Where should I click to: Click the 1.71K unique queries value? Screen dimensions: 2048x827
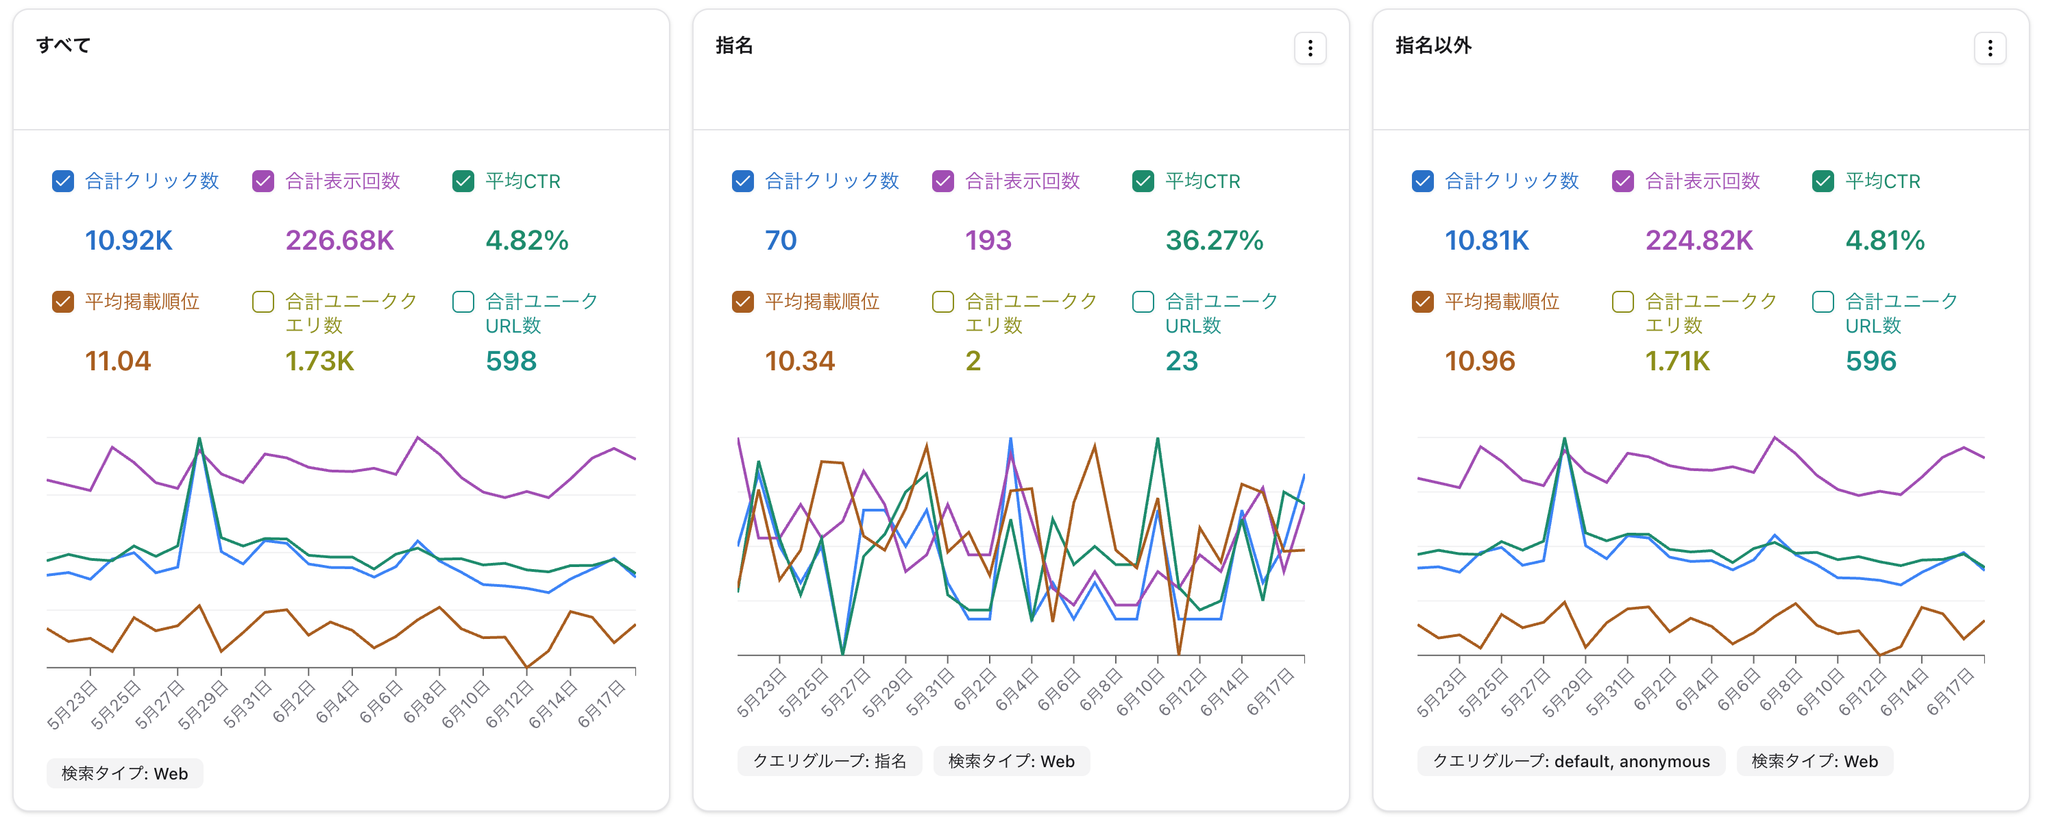tap(1678, 361)
